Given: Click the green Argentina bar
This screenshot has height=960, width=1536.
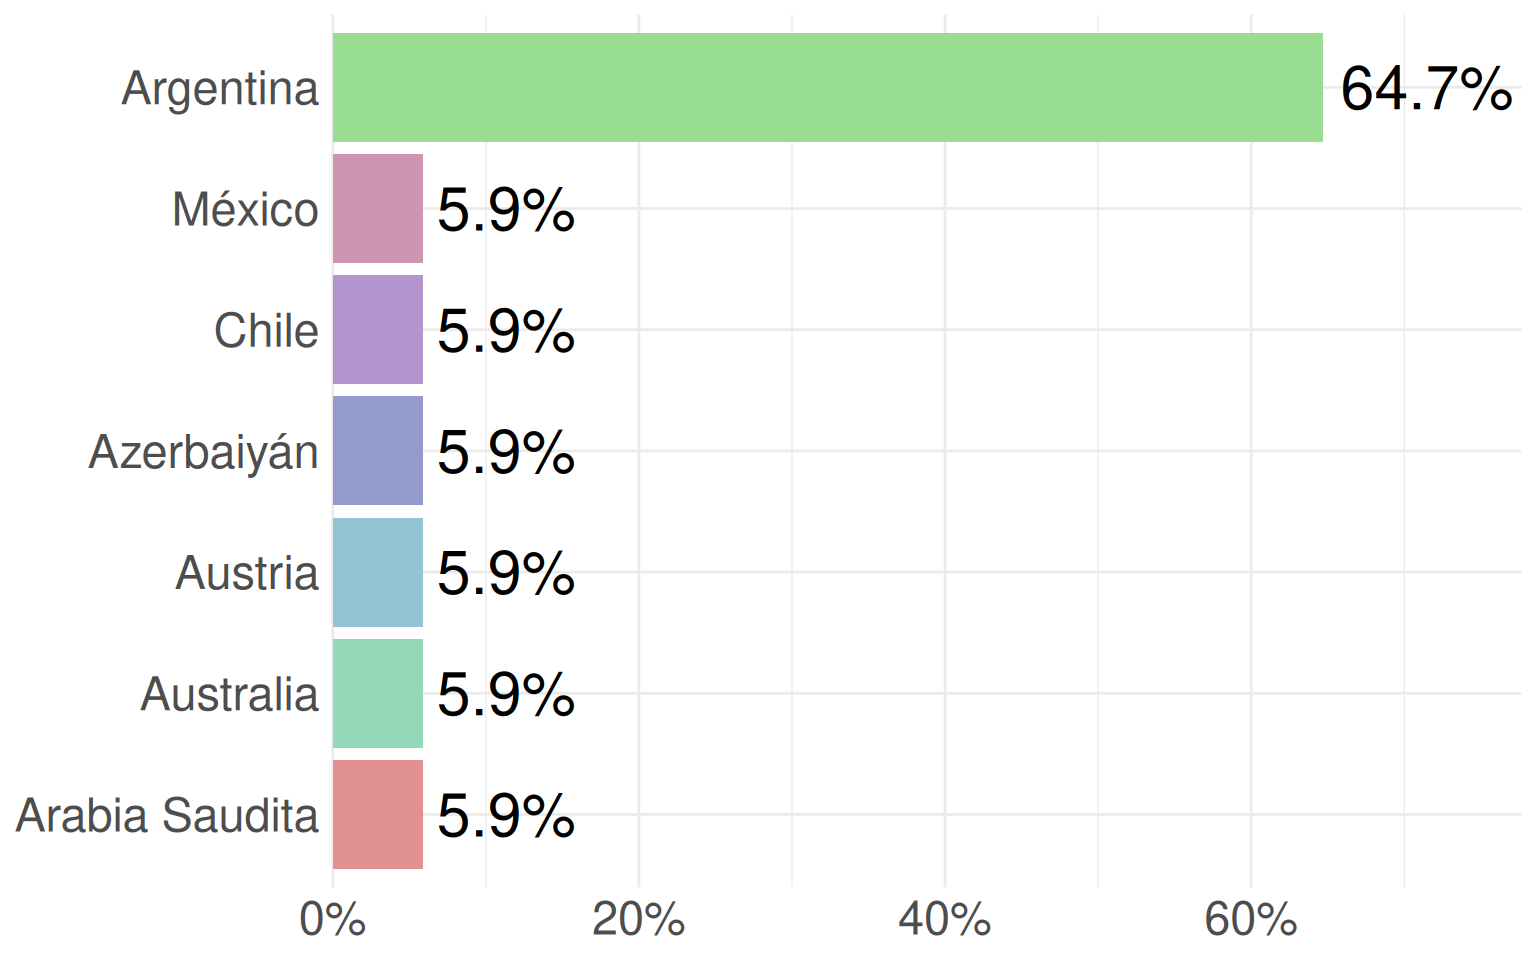Looking at the screenshot, I should (x=827, y=88).
